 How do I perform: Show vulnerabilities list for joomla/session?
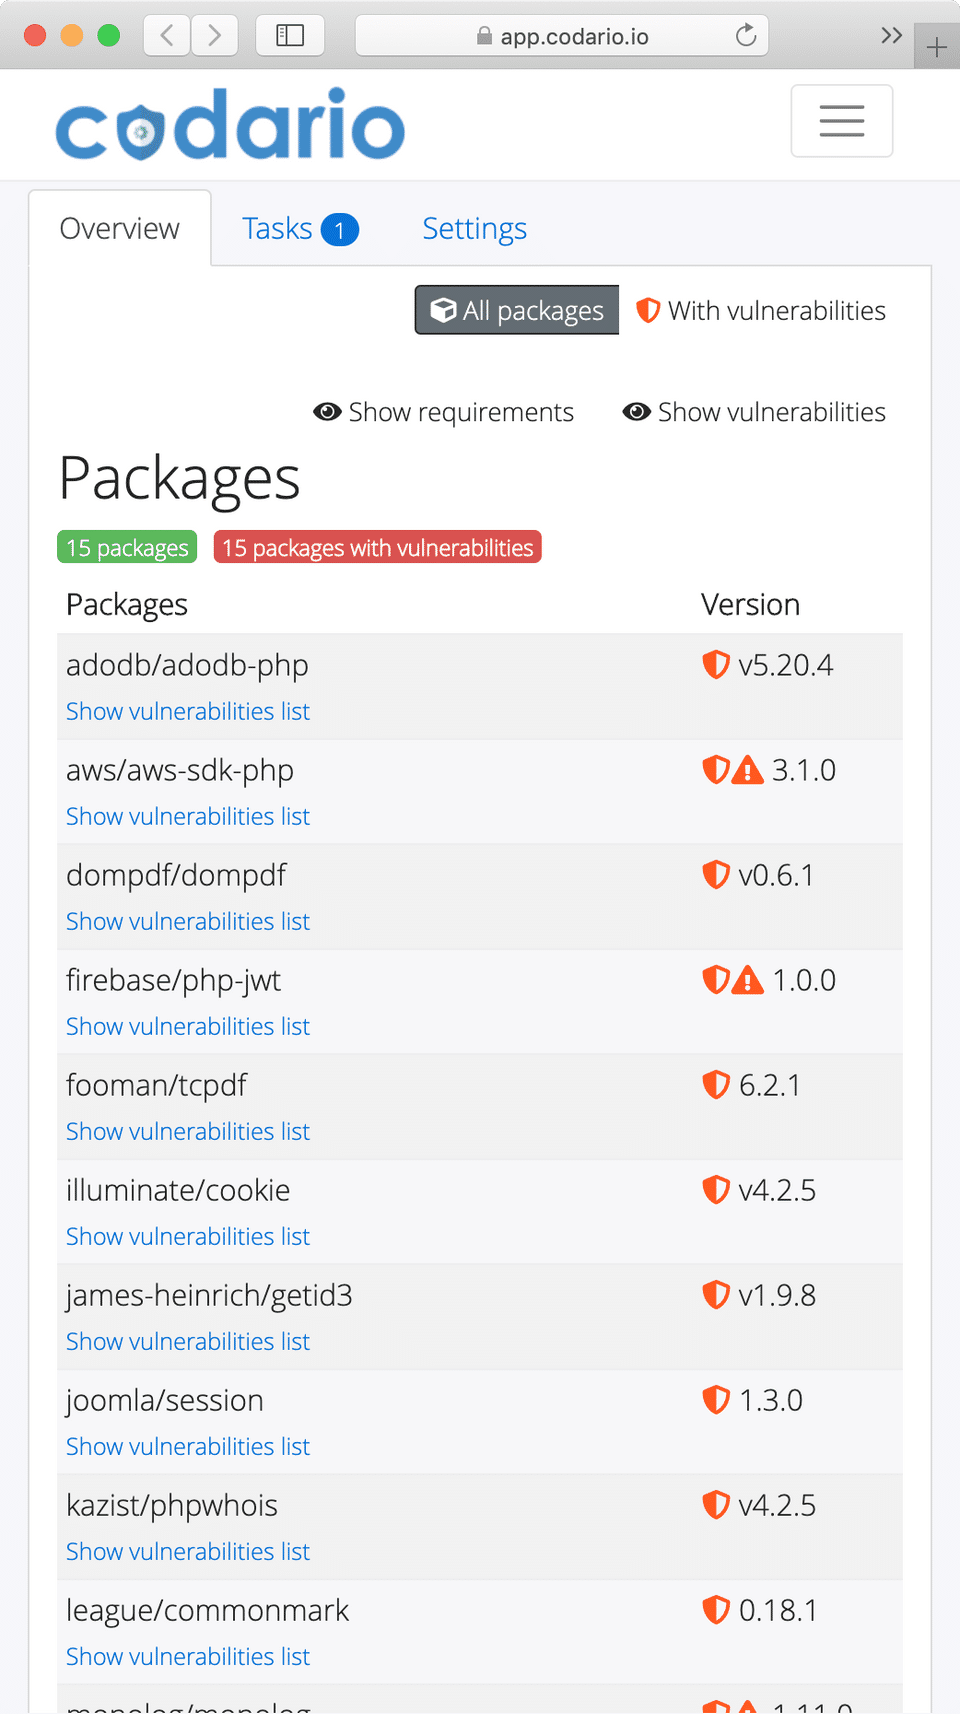188,1446
